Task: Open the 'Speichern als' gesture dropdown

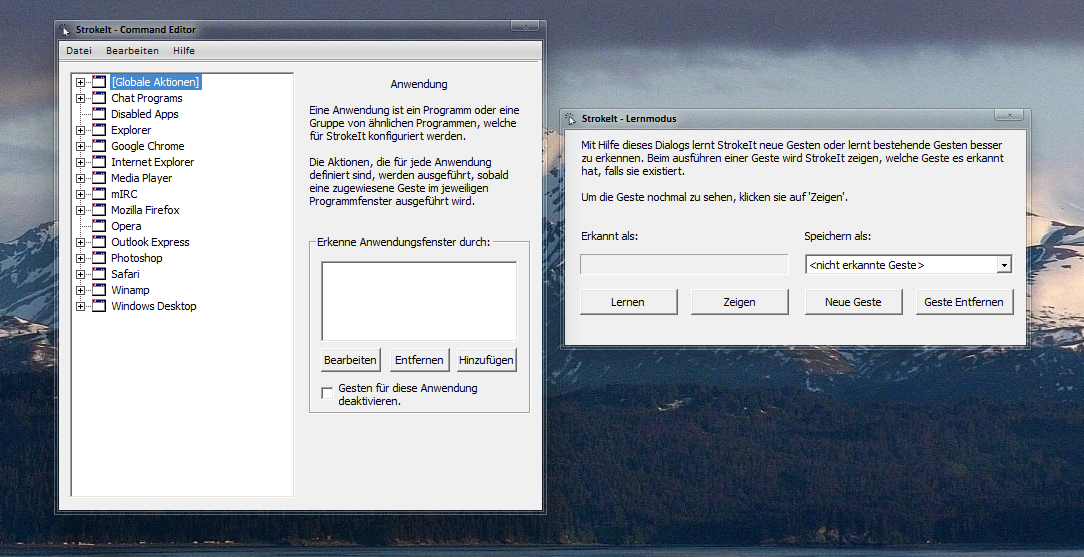Action: tap(1004, 265)
